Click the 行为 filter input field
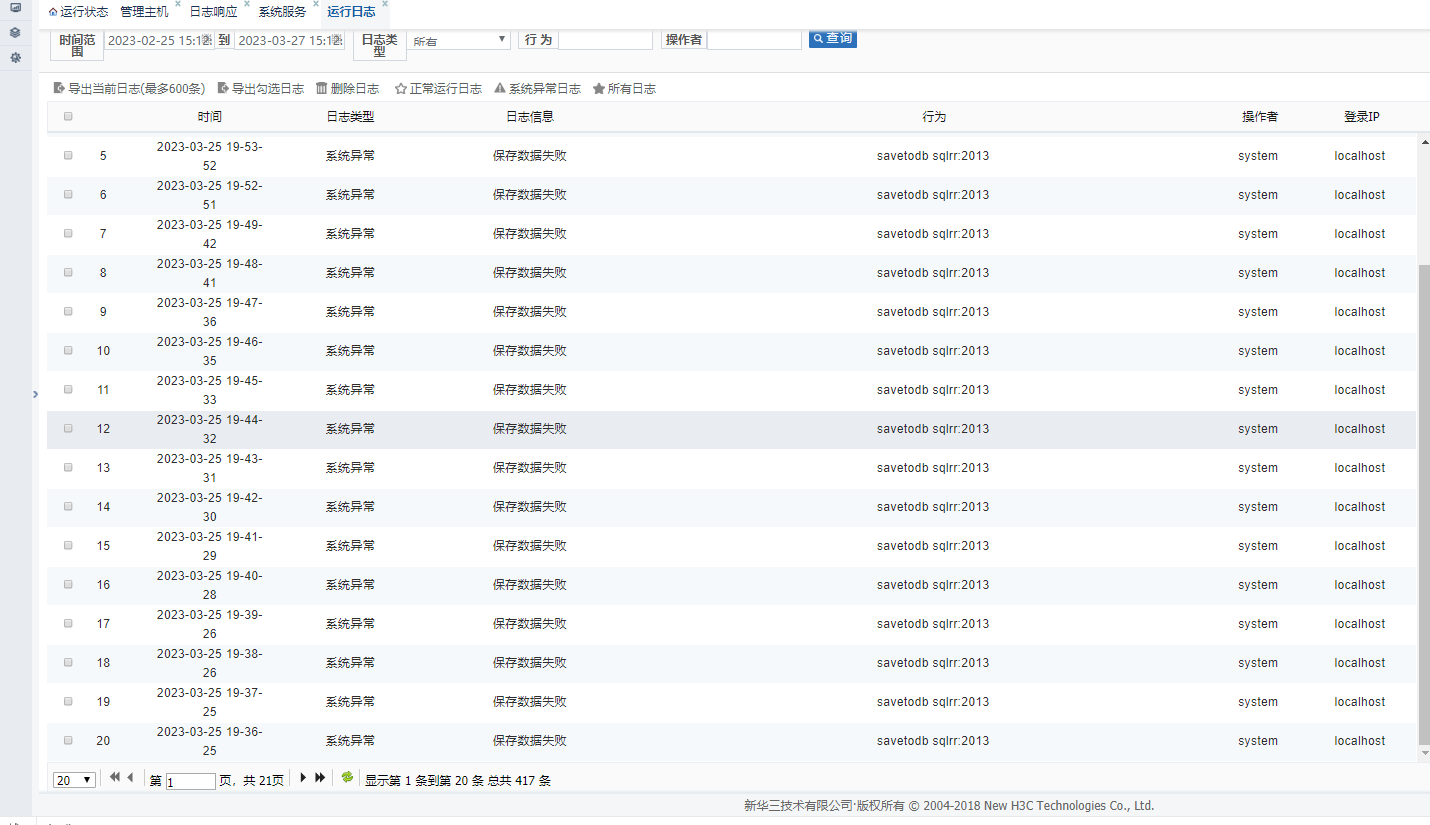Viewport: 1430px width, 825px height. coord(605,40)
